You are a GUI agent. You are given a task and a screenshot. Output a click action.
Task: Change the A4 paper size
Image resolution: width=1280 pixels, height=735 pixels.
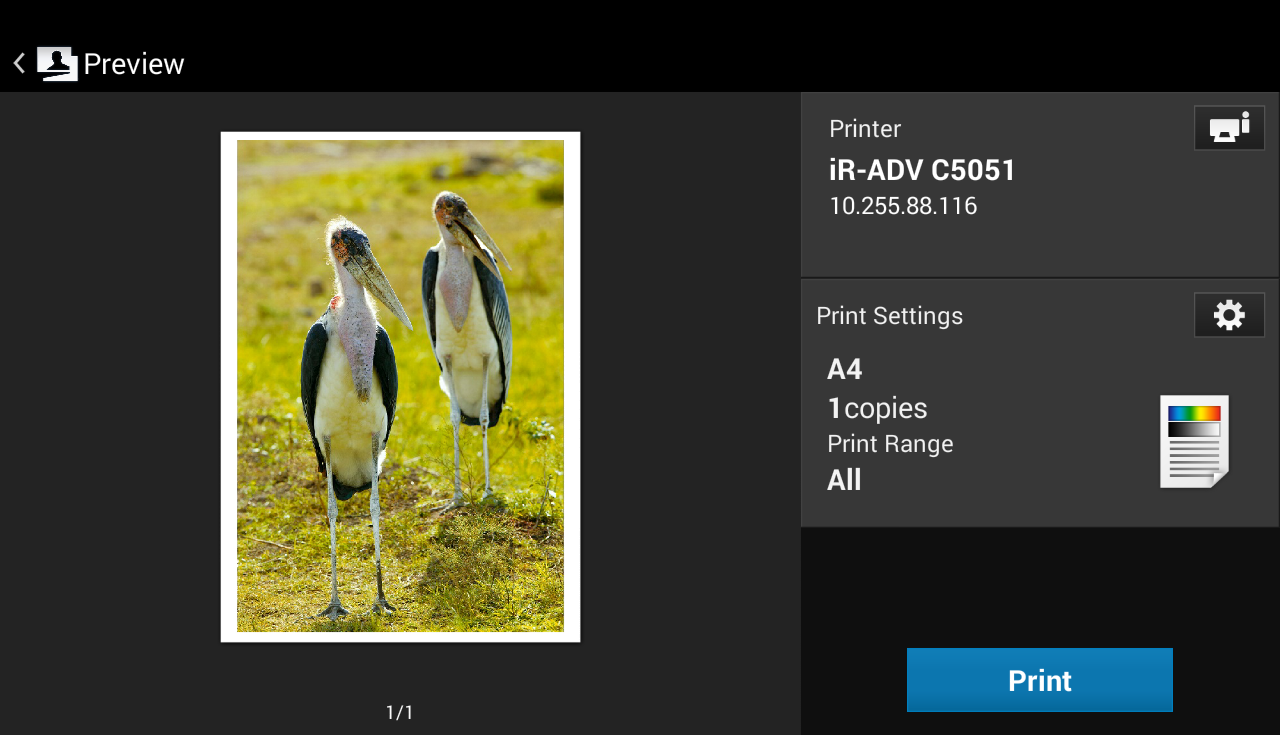[845, 370]
